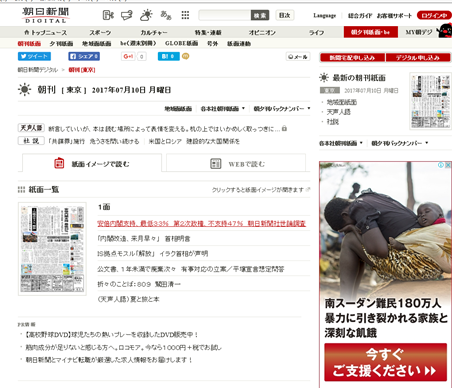The image size is (452, 388).
Task: Expand 各本社朝刊紙面 dropdown under the date heading
Action: pyautogui.click(x=223, y=109)
